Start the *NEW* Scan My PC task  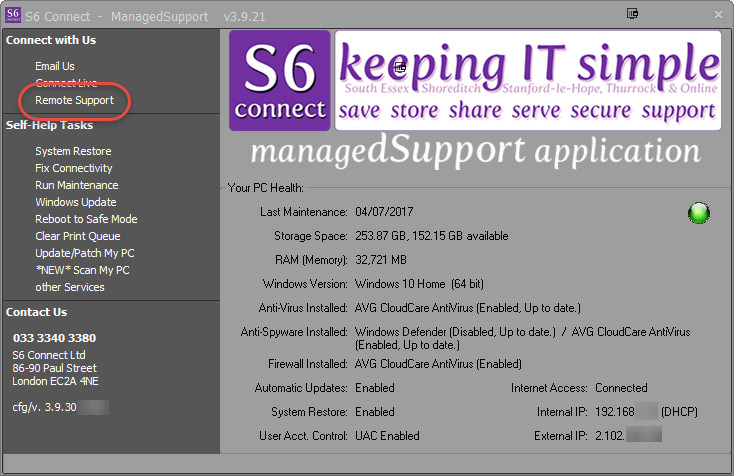tap(82, 270)
